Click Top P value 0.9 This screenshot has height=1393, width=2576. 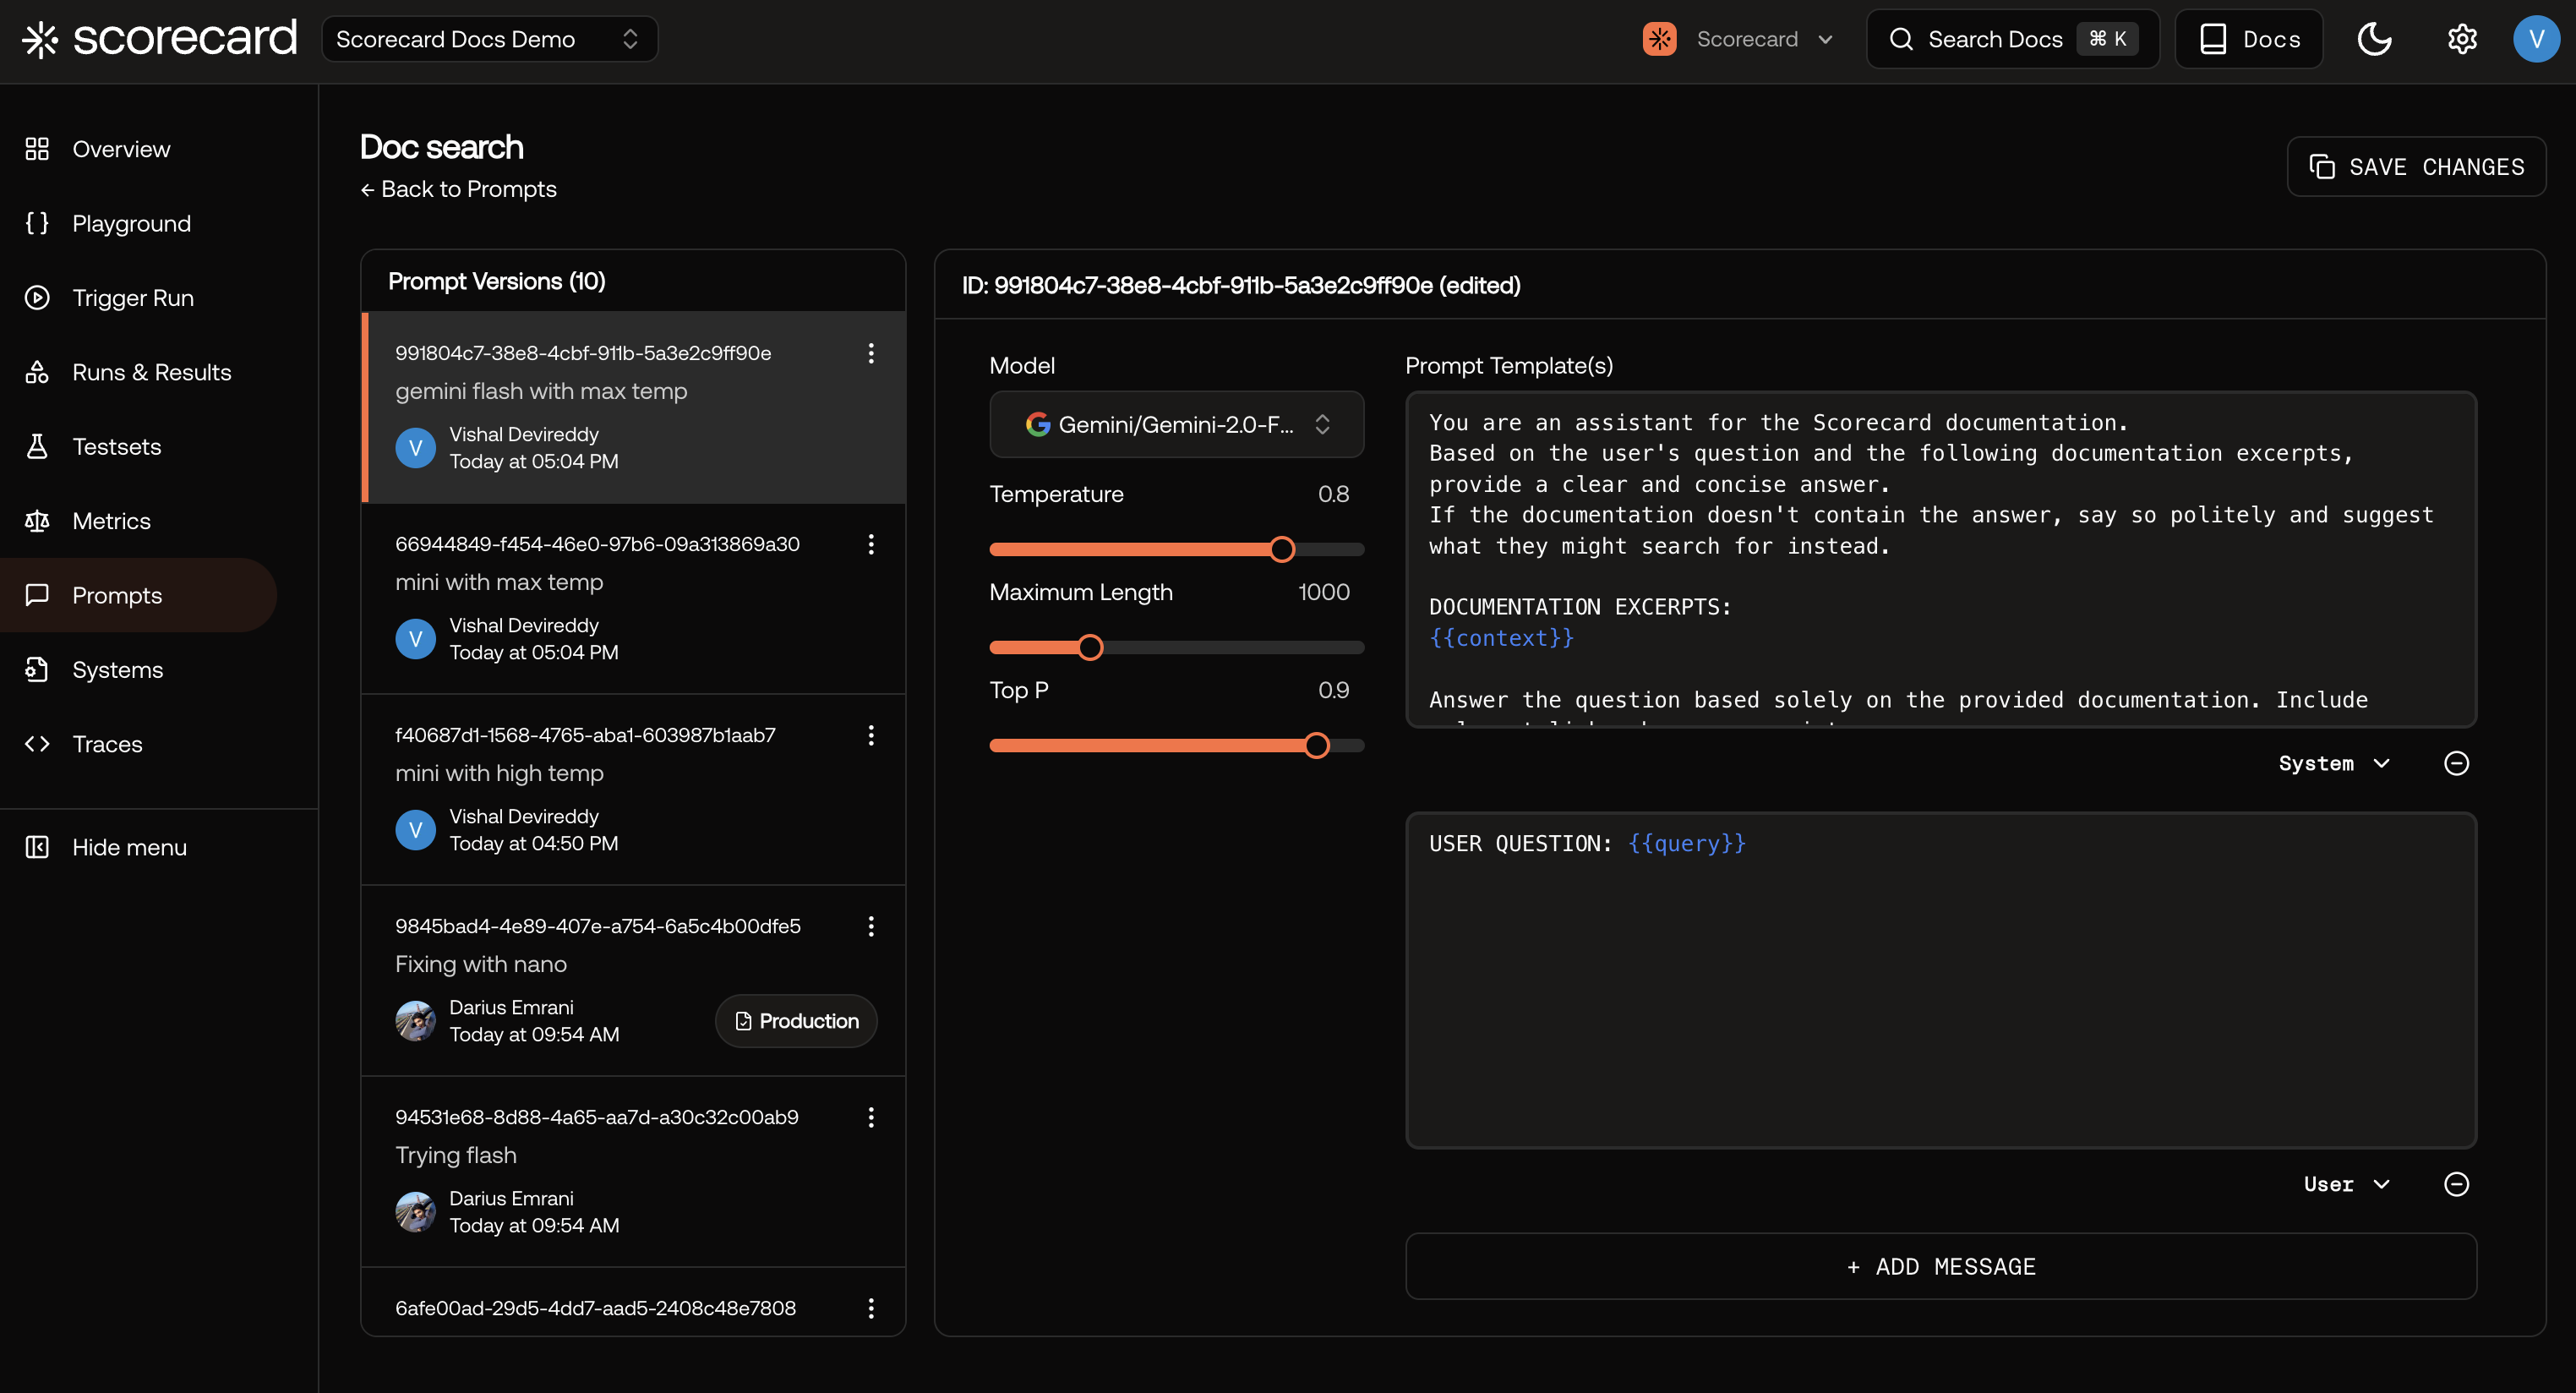tap(1333, 690)
